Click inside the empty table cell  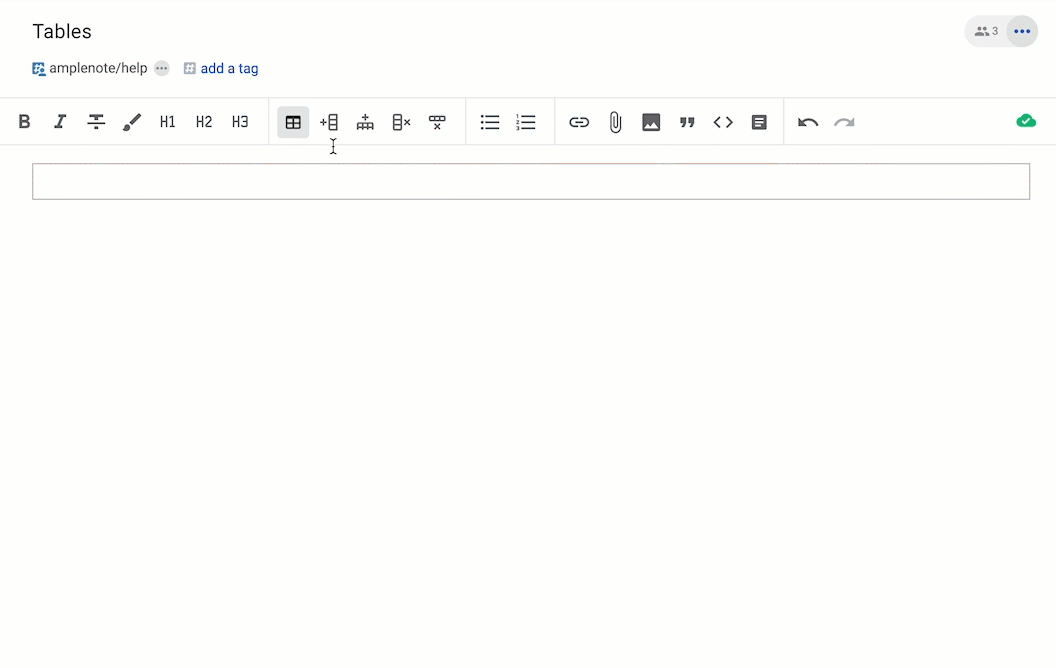(x=531, y=181)
